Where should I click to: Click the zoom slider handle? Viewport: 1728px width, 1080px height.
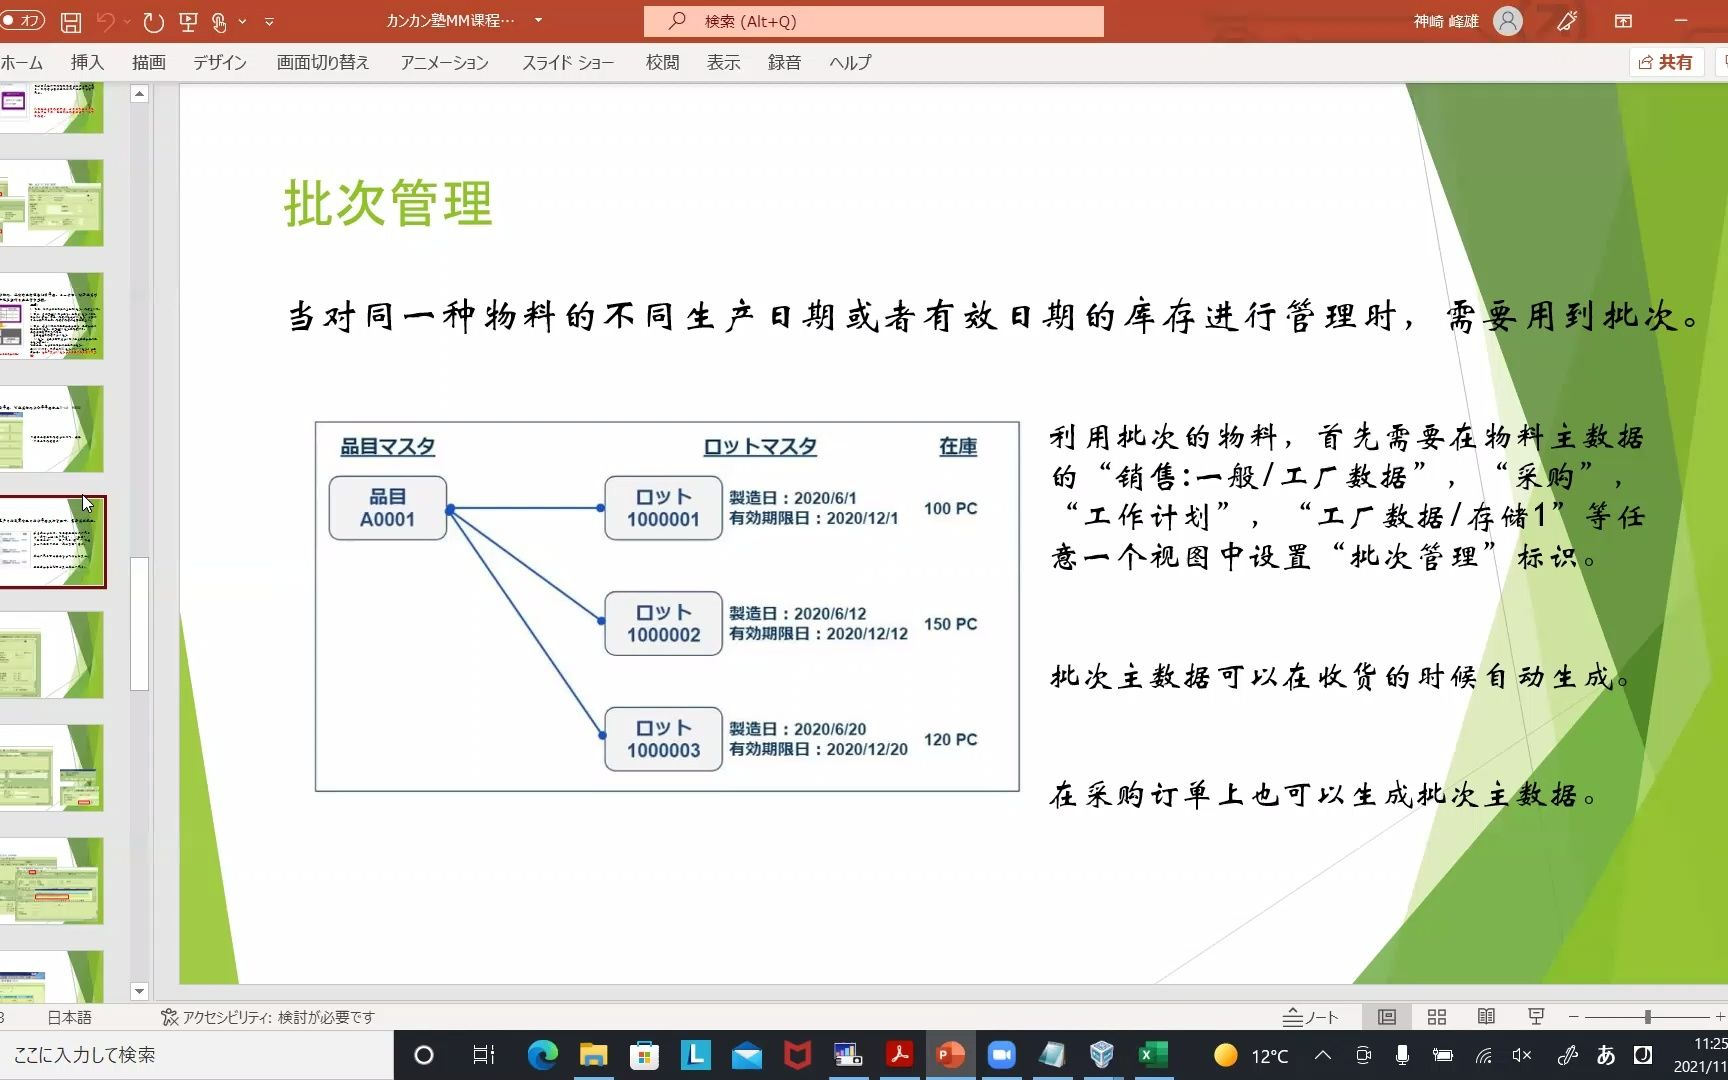1647,1017
